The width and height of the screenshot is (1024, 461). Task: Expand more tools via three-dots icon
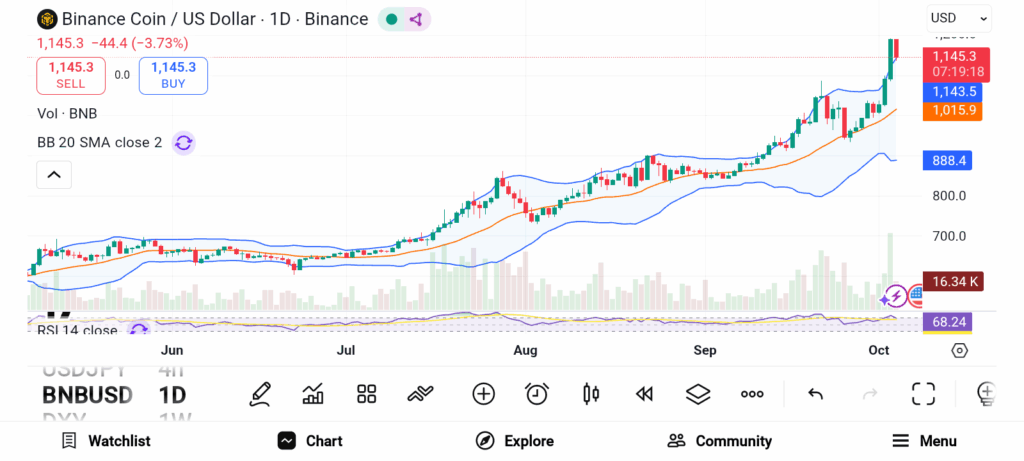(x=752, y=394)
